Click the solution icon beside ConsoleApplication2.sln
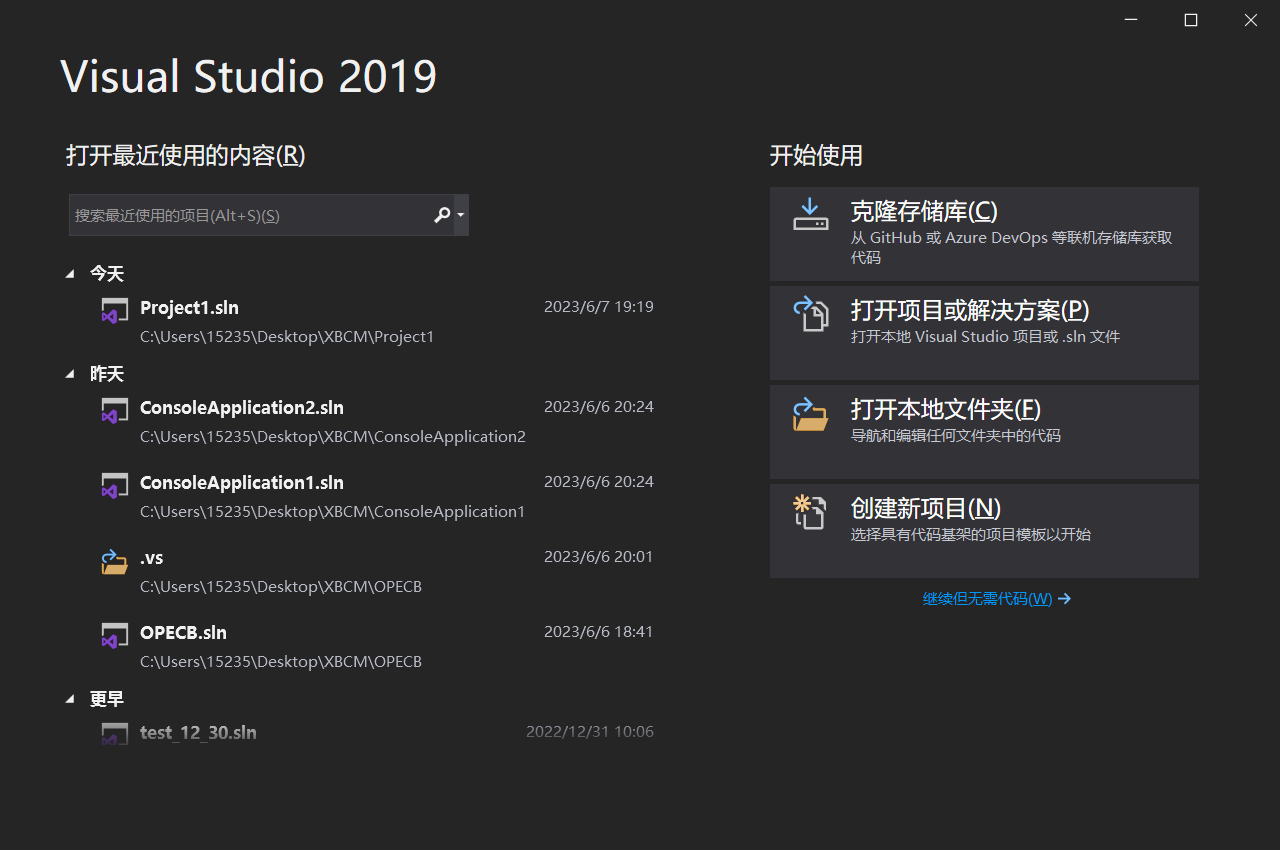 pos(114,410)
